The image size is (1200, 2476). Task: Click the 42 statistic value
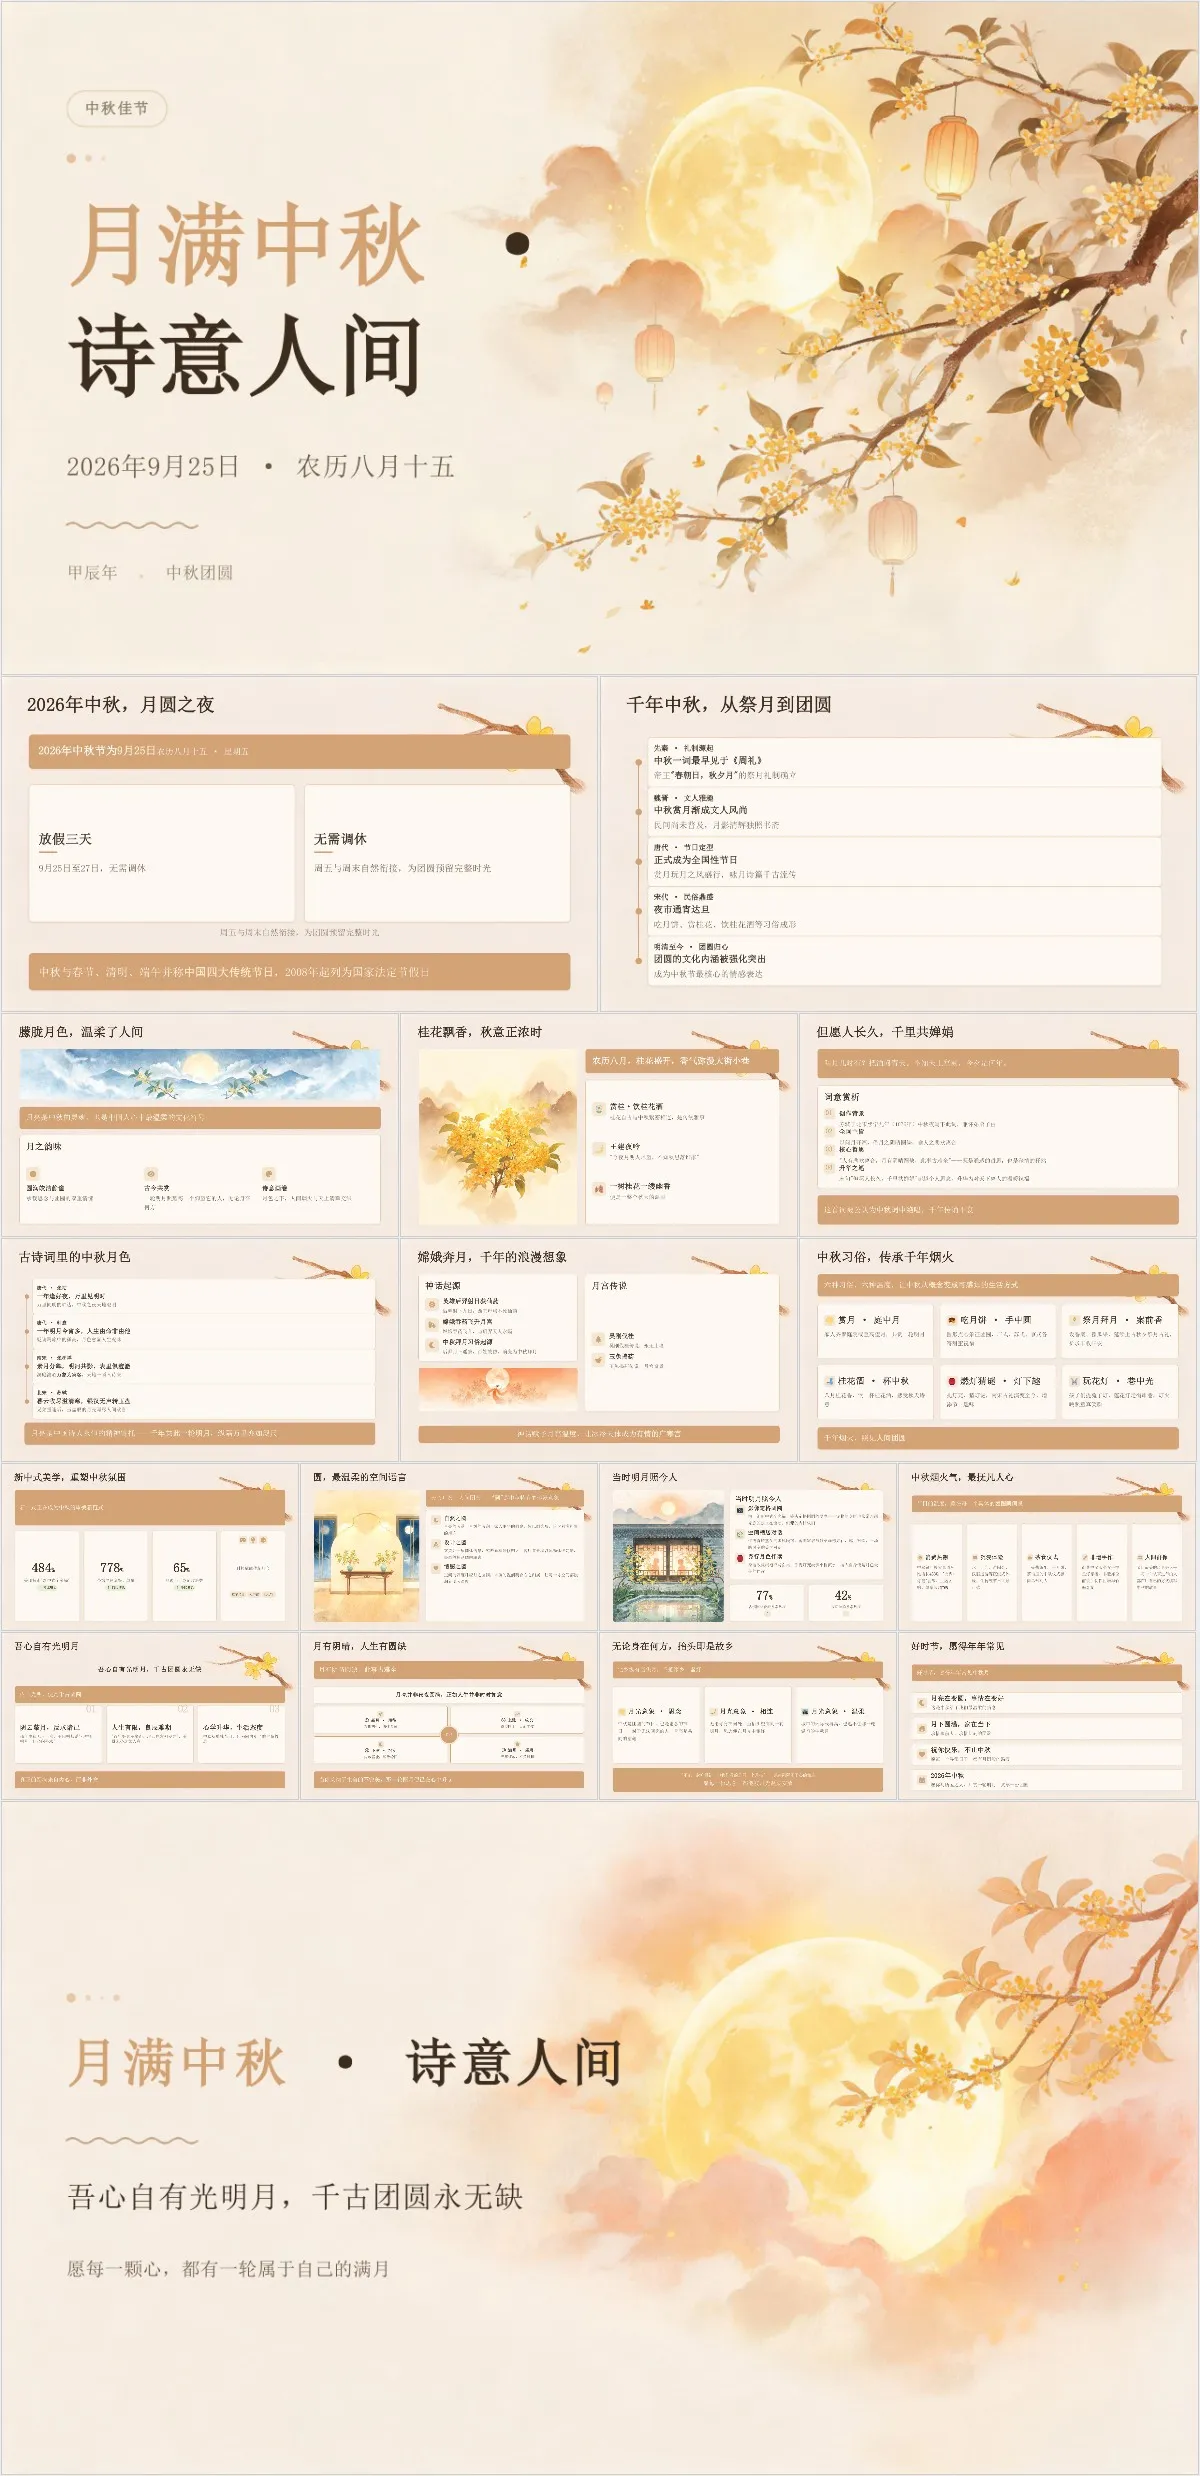click(x=843, y=1596)
